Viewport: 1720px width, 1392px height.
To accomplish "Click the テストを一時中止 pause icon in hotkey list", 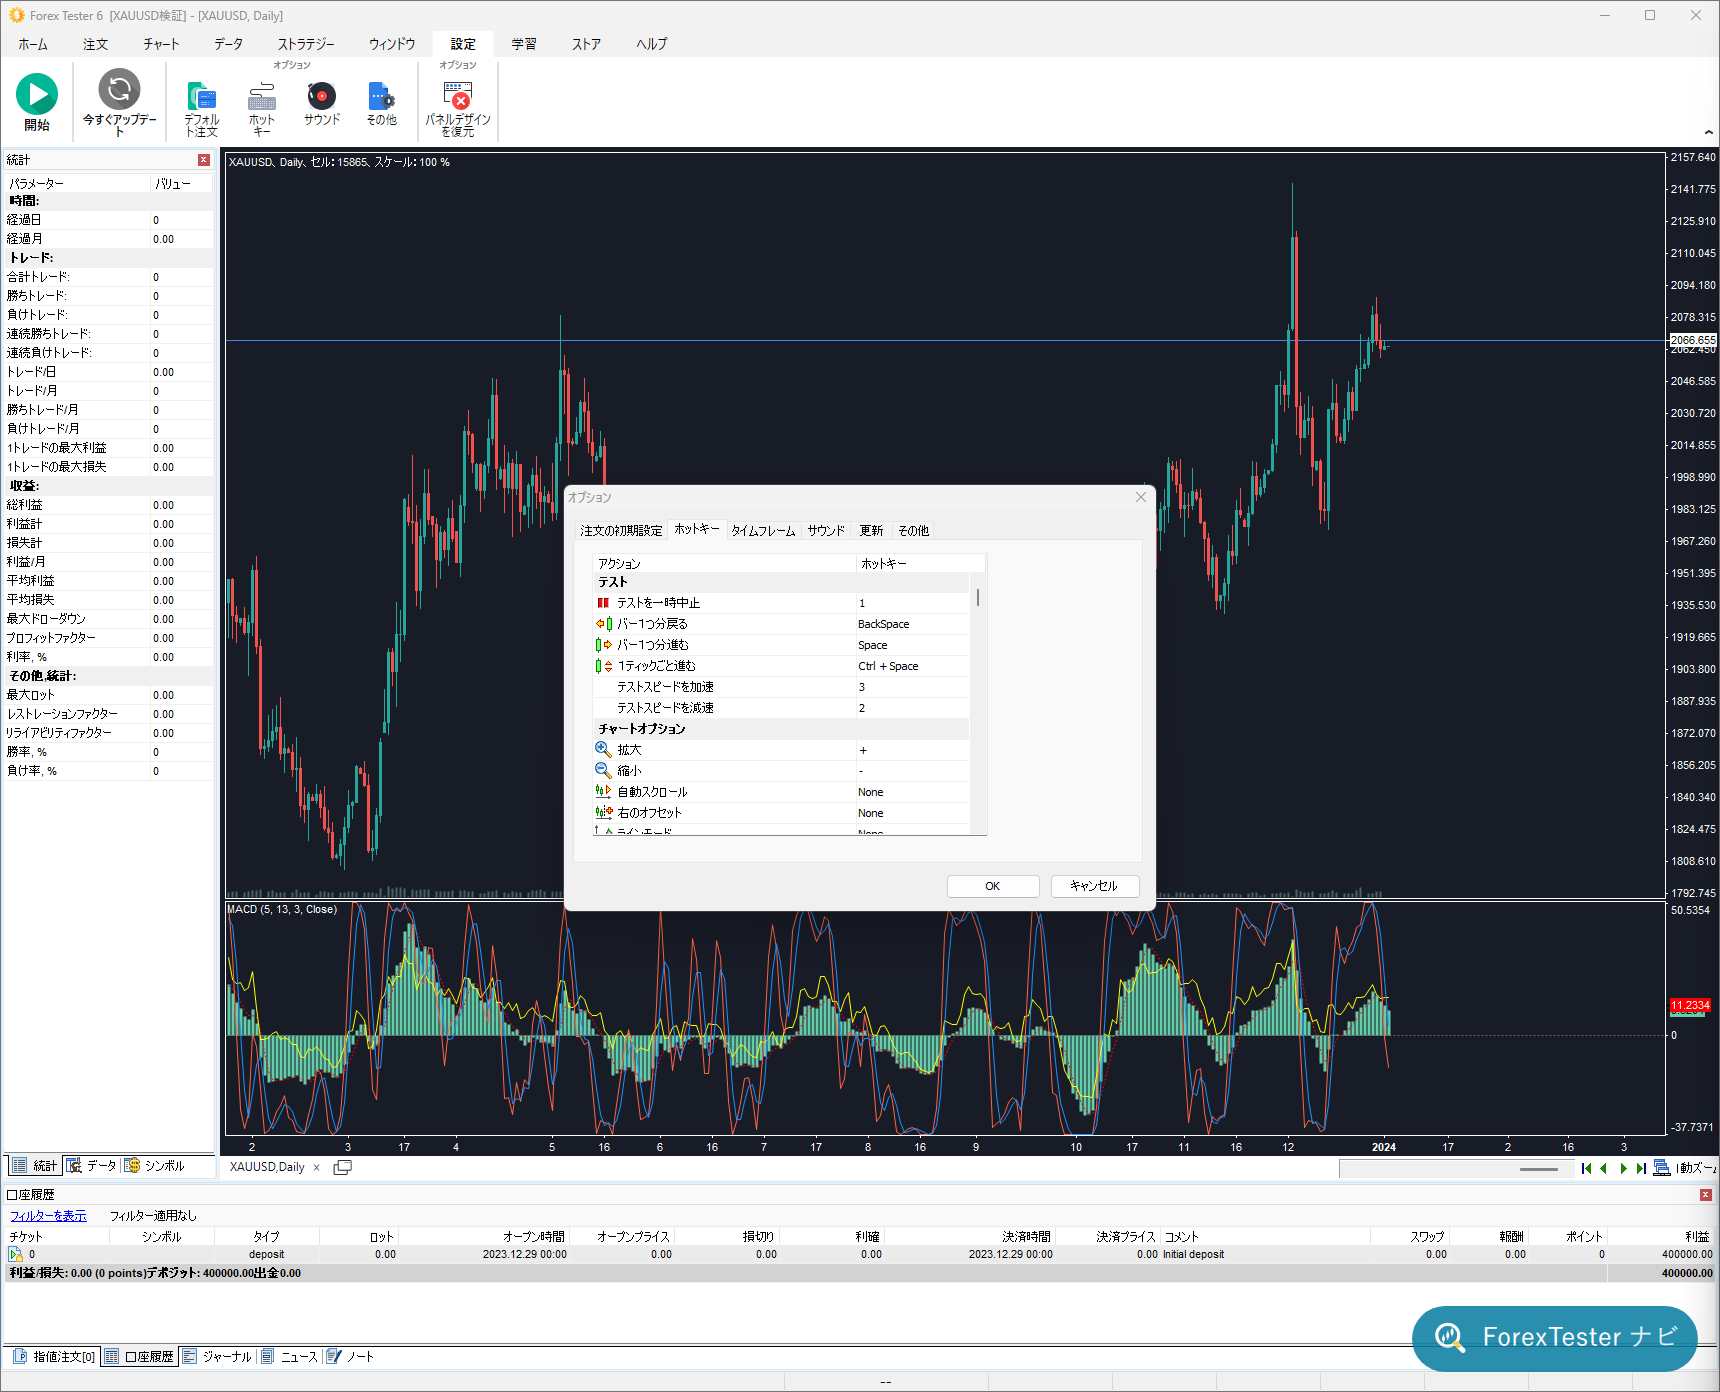I will [x=603, y=603].
